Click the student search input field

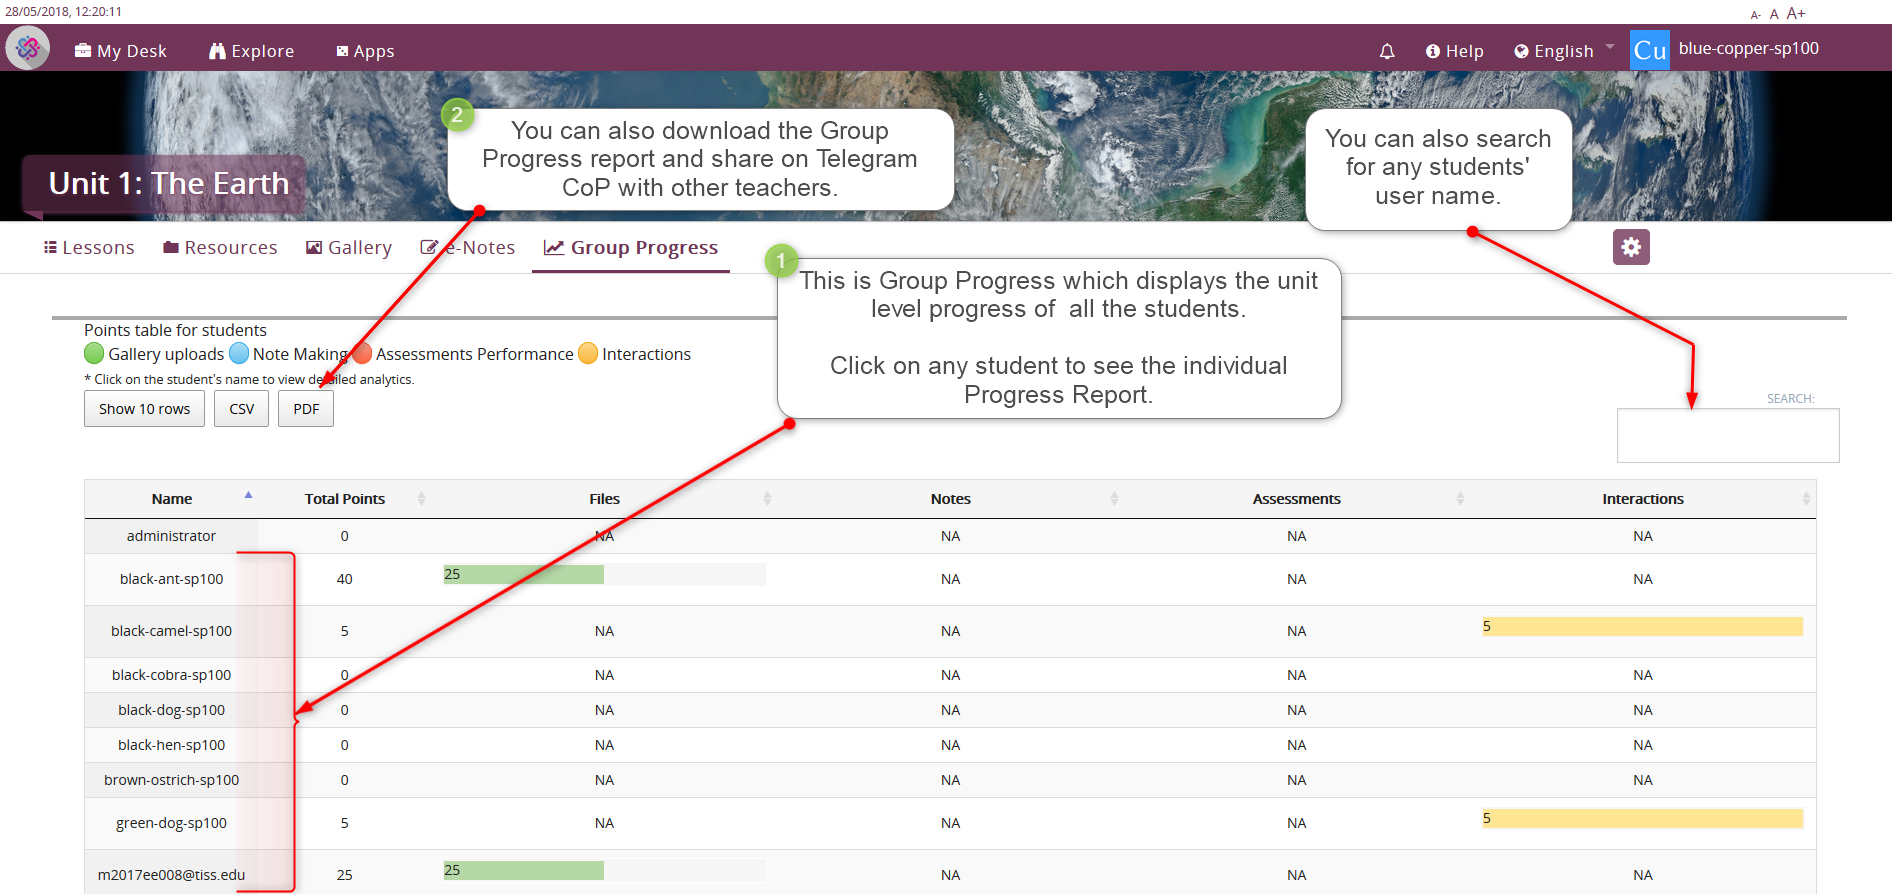pyautogui.click(x=1727, y=436)
